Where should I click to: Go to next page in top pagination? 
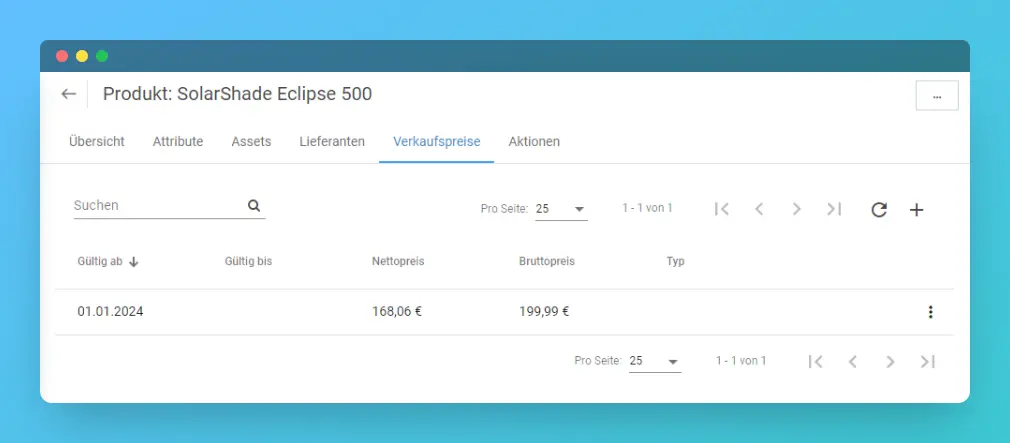797,209
